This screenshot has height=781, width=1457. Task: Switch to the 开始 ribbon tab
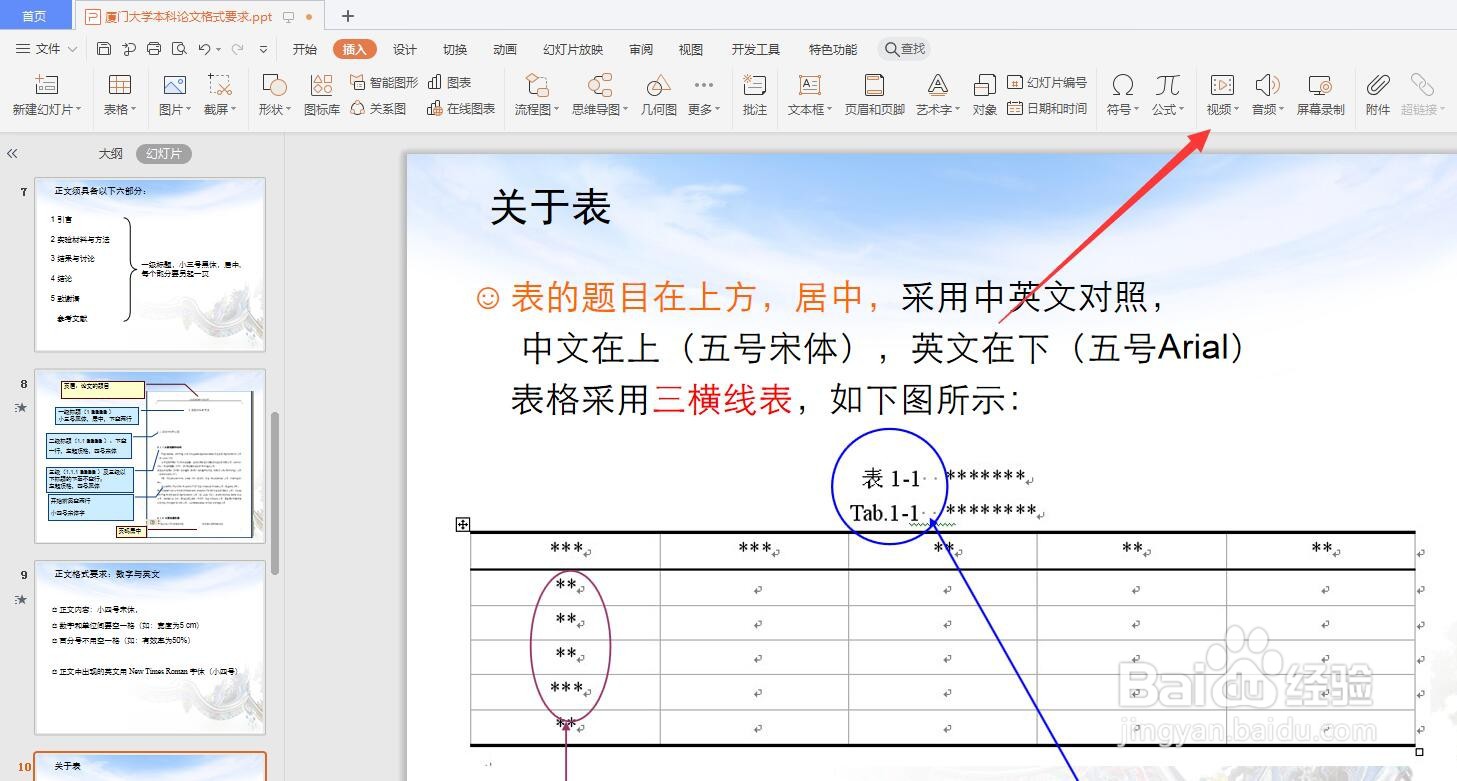point(305,49)
